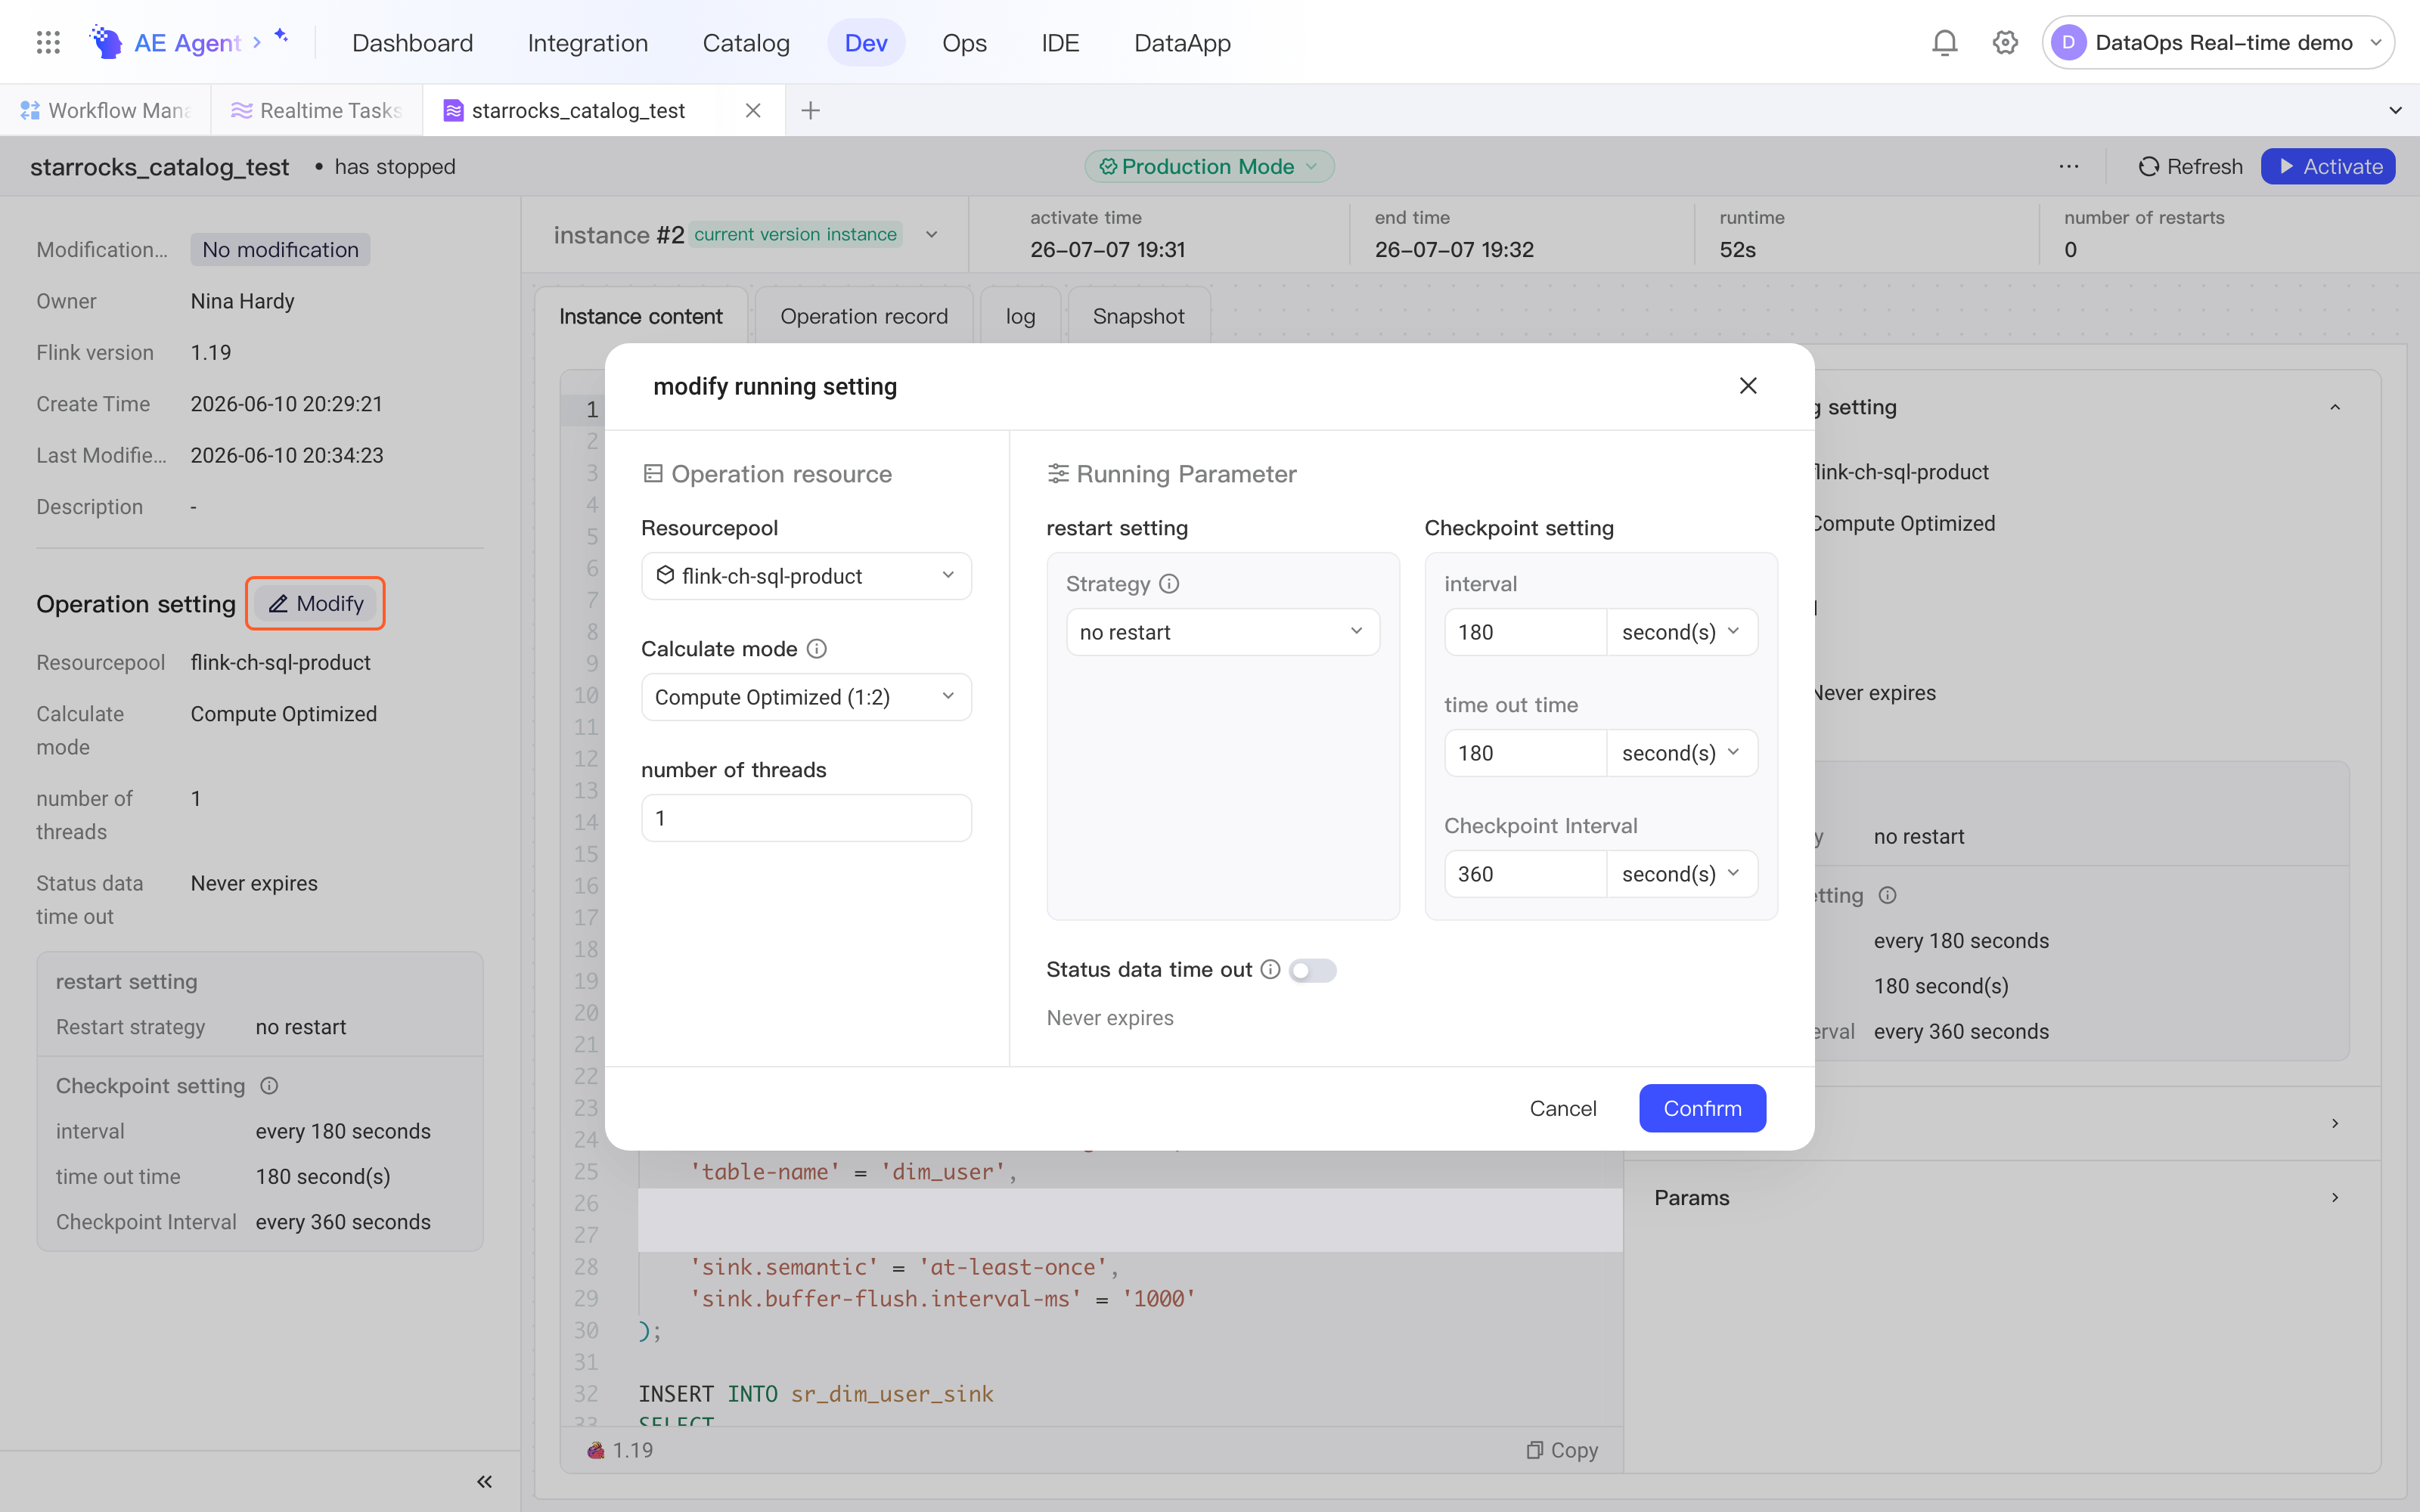Open the DataOps Real-time demo account menu
Screen dimensions: 2420x1512
pyautogui.click(x=2217, y=42)
